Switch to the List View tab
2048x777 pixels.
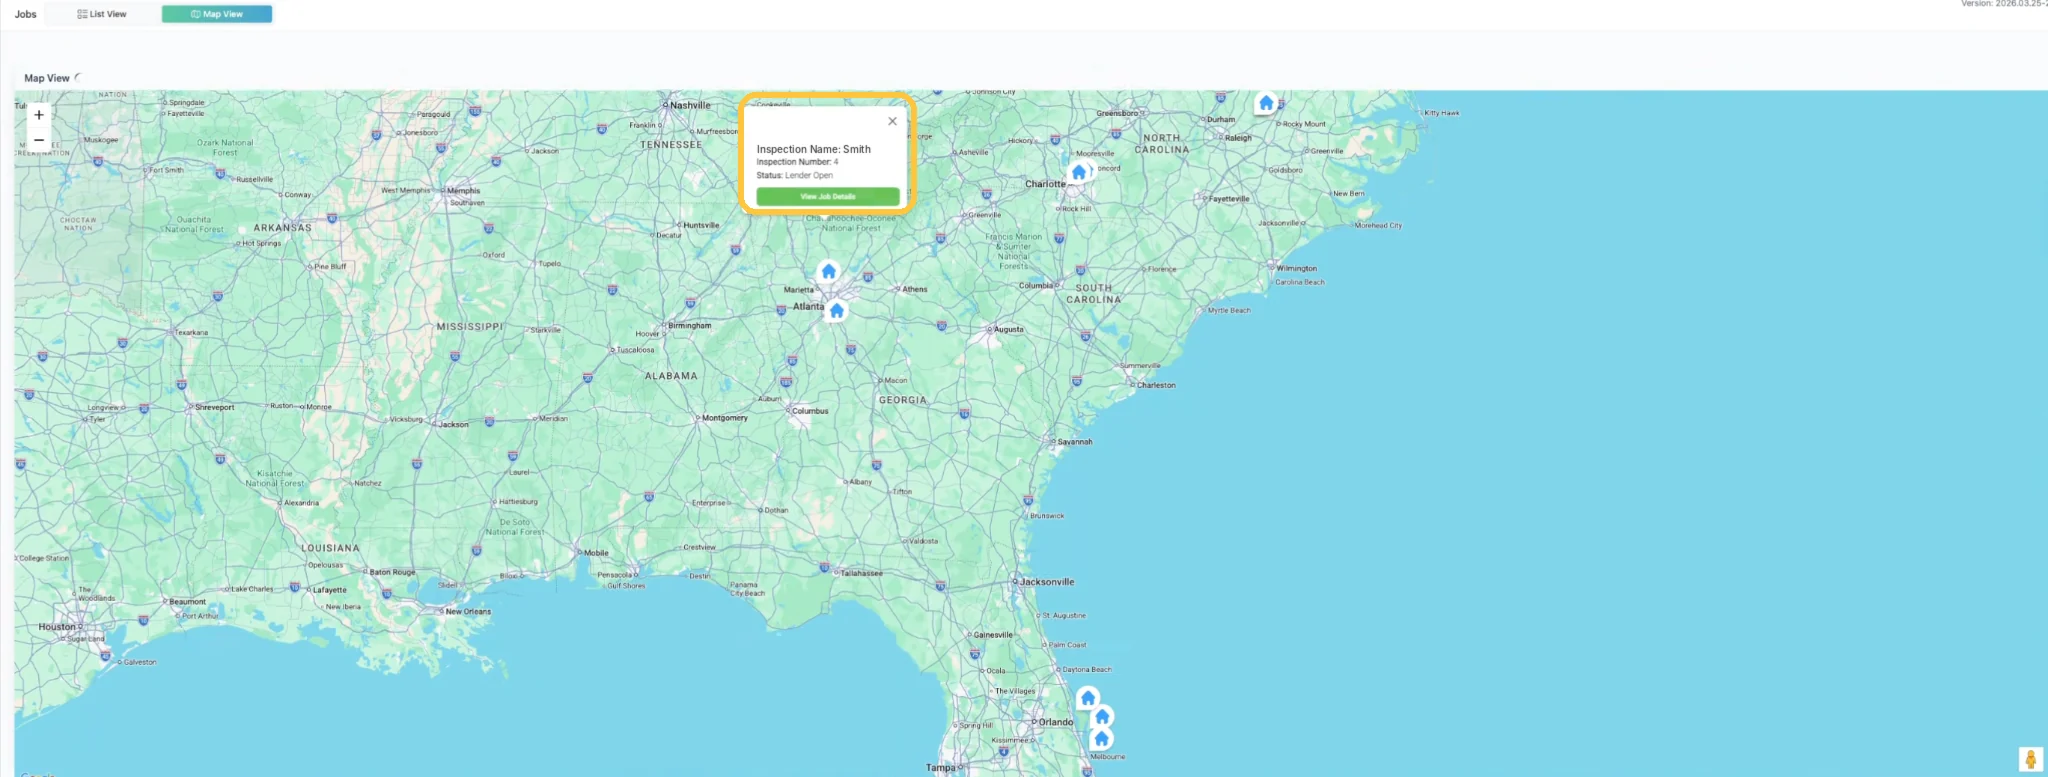click(x=102, y=14)
